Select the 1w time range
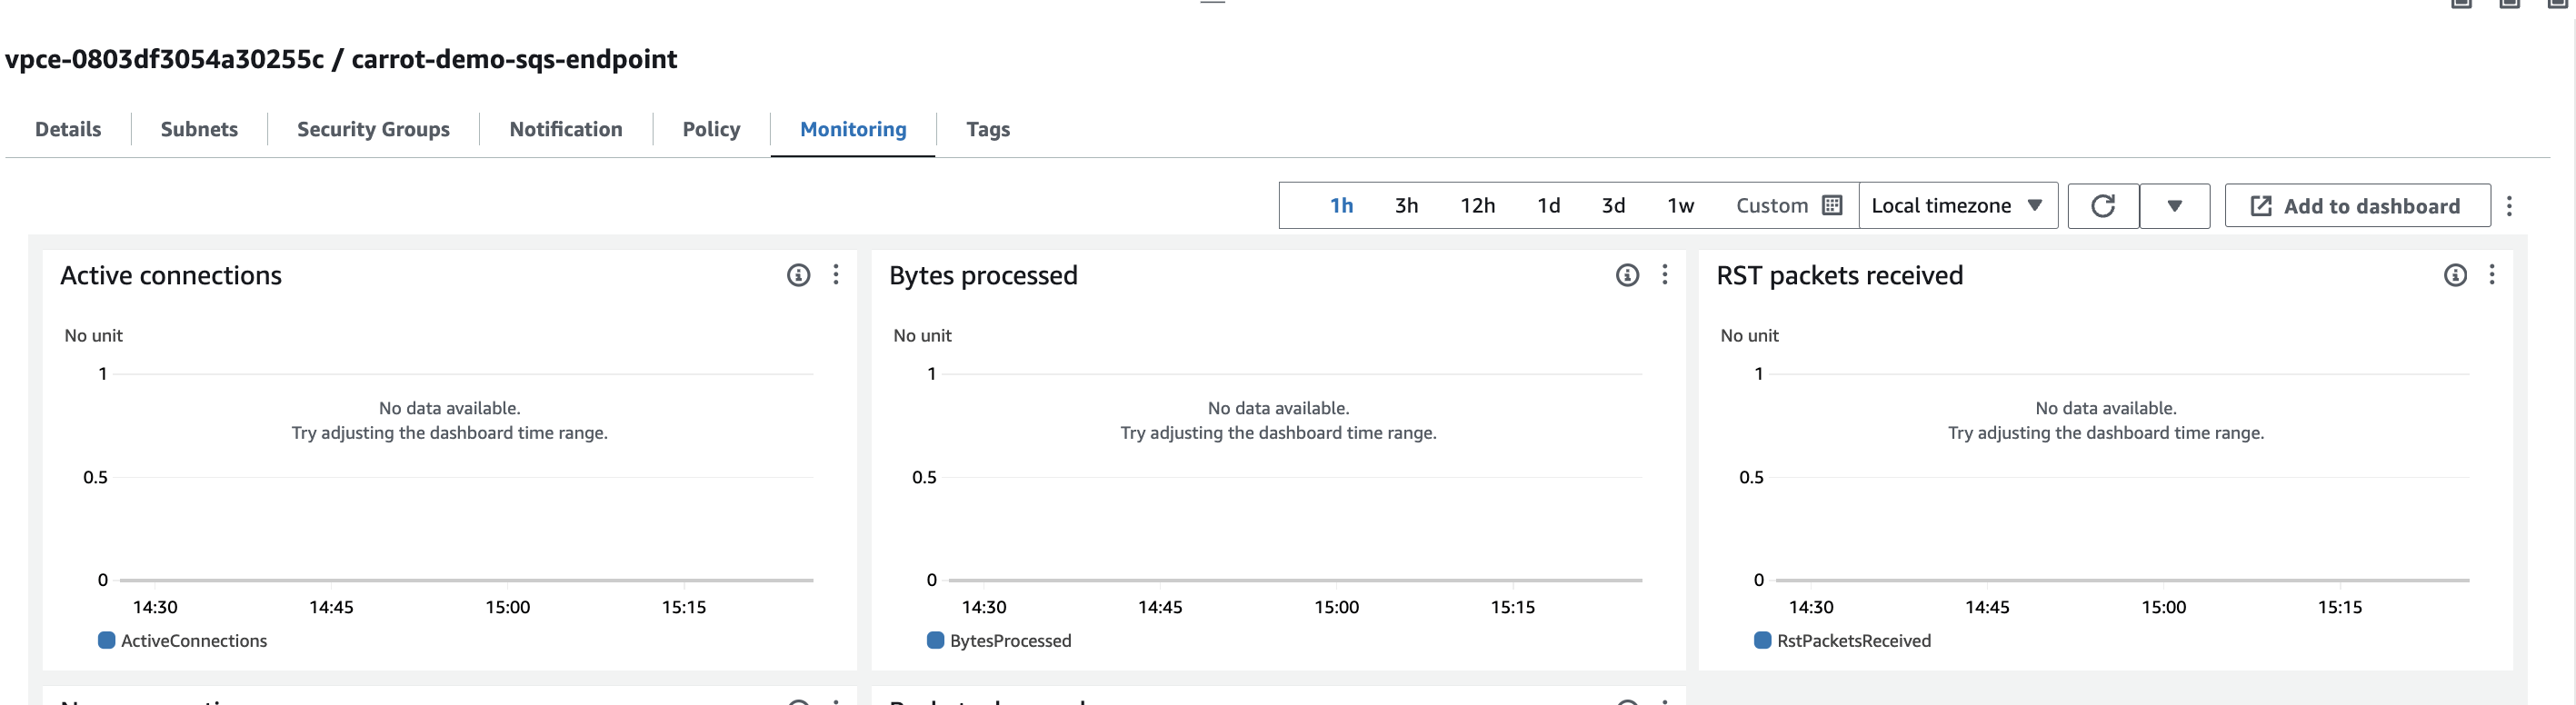 tap(1680, 206)
